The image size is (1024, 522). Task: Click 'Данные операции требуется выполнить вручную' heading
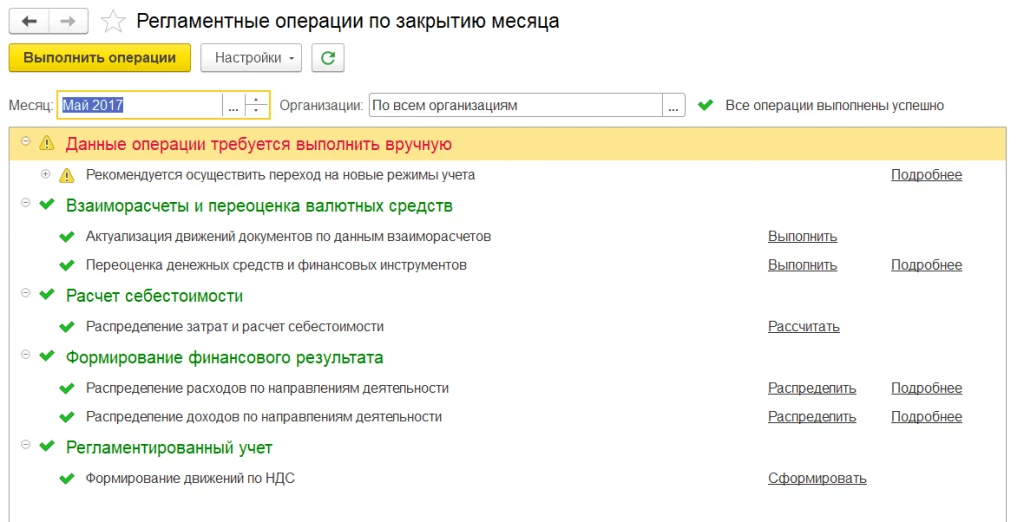[x=258, y=144]
